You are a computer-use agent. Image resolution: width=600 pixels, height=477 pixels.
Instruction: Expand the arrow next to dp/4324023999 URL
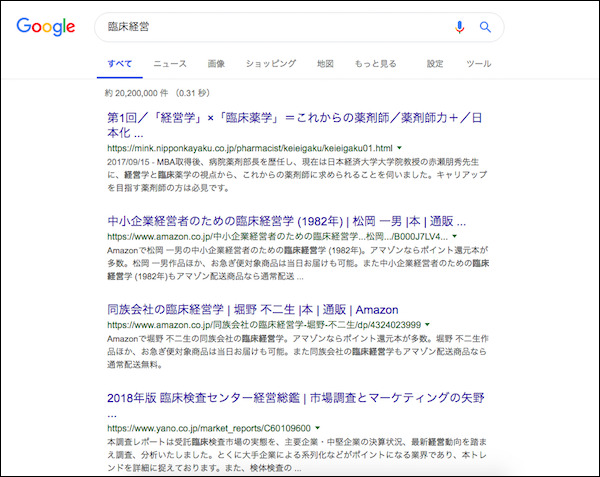click(x=427, y=324)
